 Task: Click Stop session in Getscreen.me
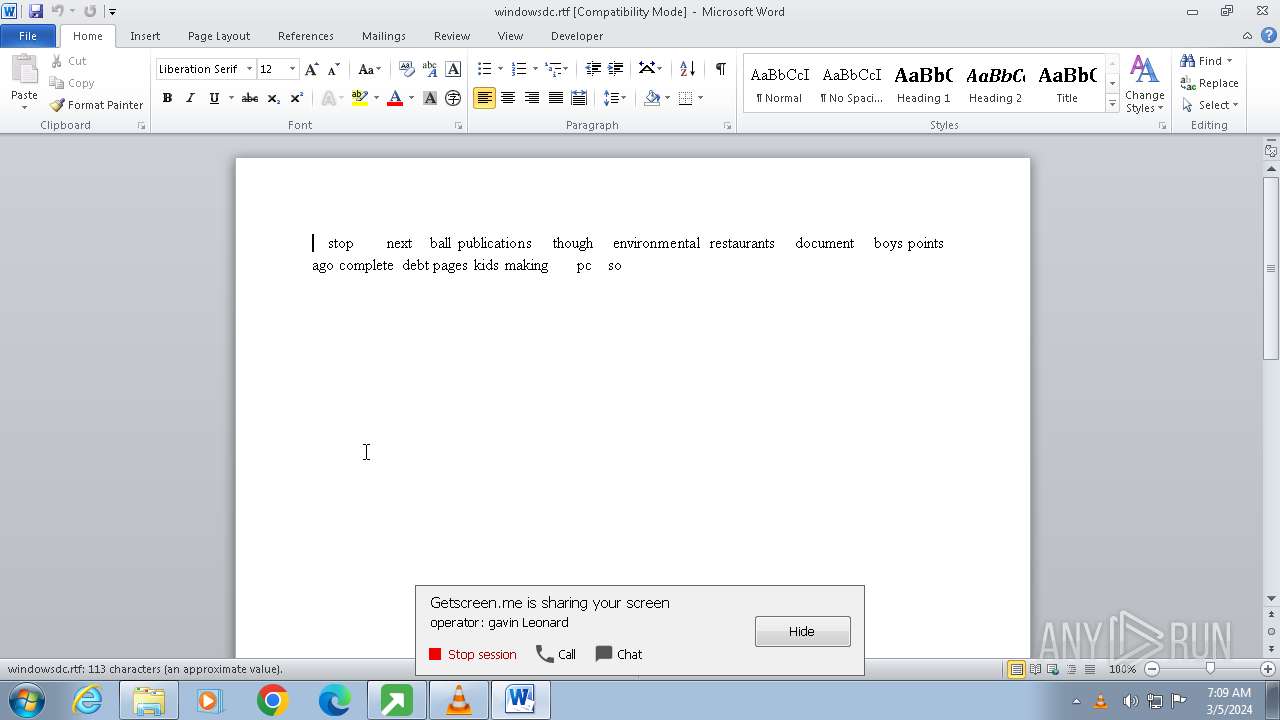473,654
